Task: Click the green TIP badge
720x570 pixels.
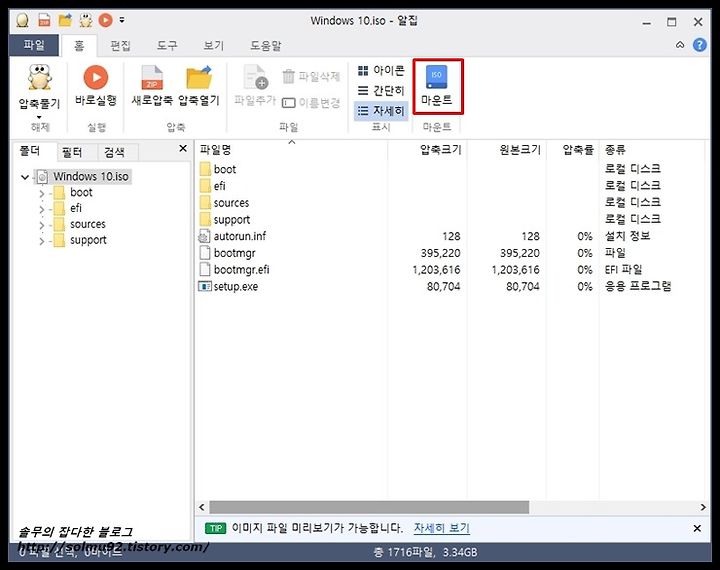Action: (x=215, y=528)
